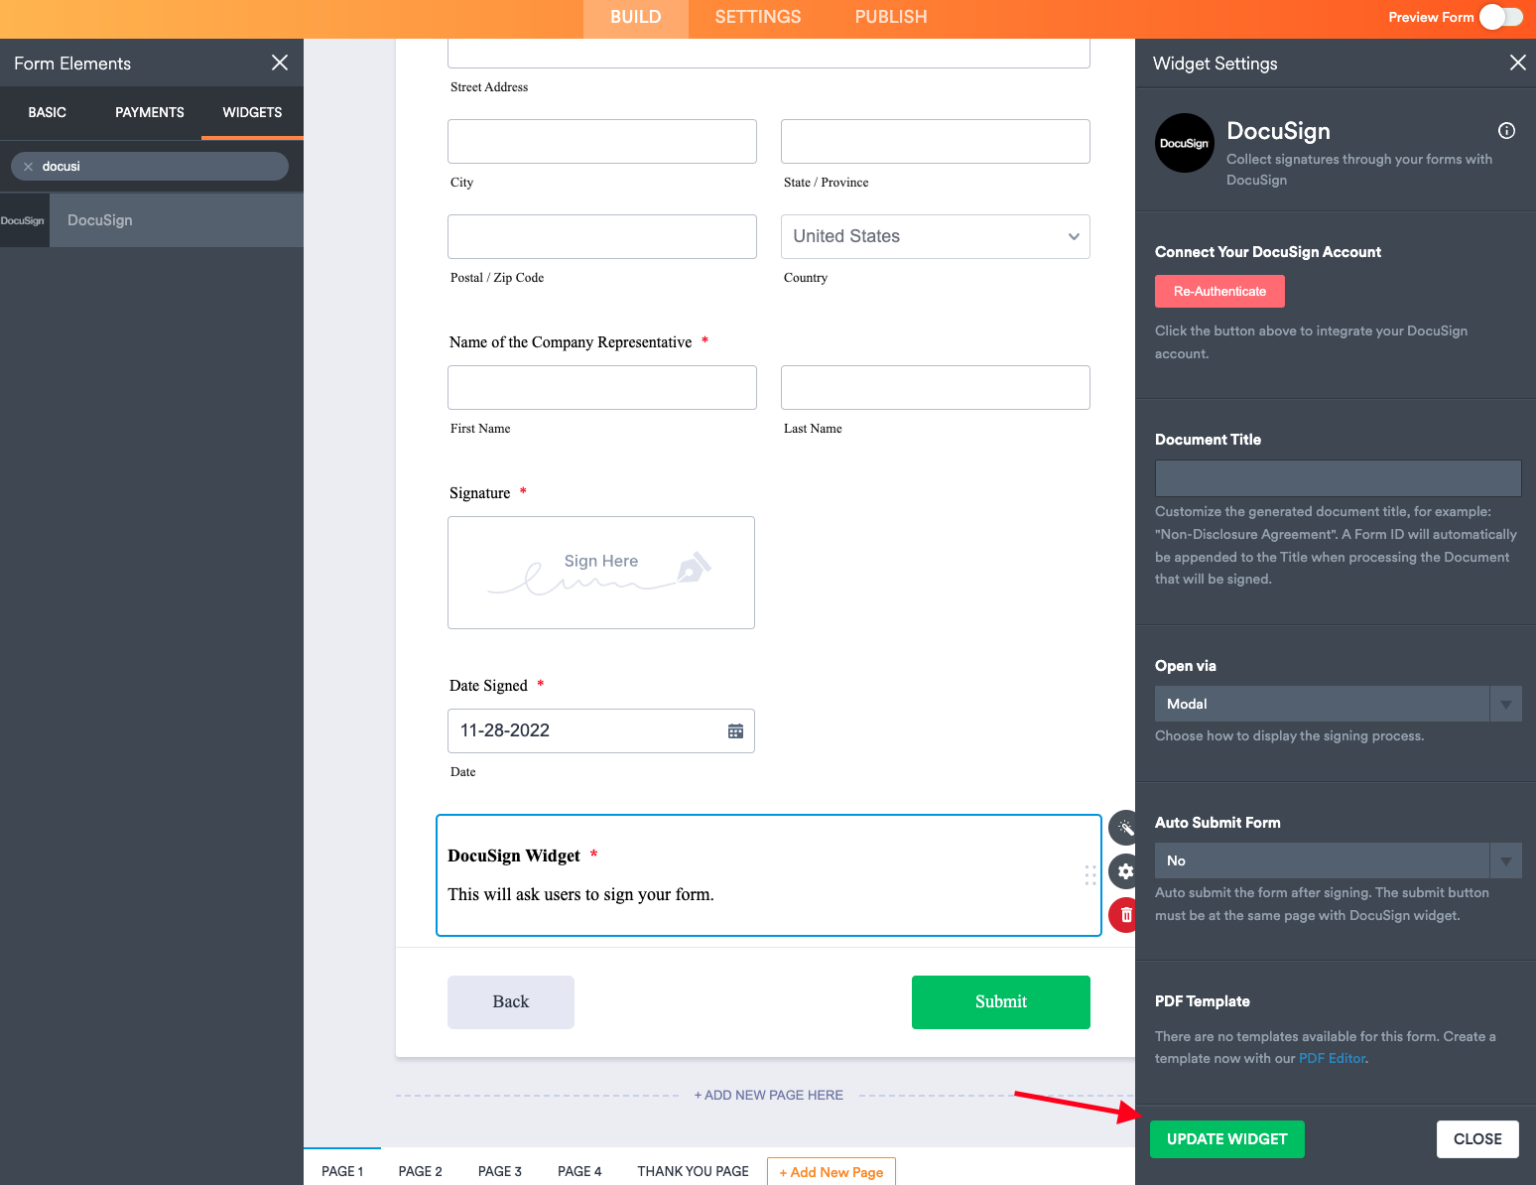The image size is (1536, 1185).
Task: Delete the widget using the red trash icon
Action: [1124, 914]
